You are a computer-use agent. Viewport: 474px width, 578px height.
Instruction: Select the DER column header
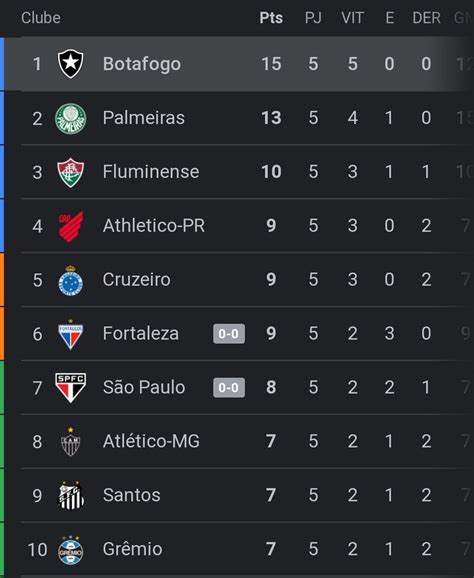[x=426, y=18]
